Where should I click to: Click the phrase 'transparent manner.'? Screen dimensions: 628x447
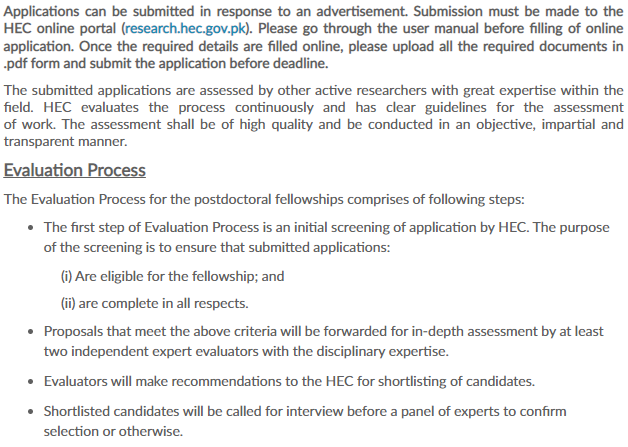point(65,141)
